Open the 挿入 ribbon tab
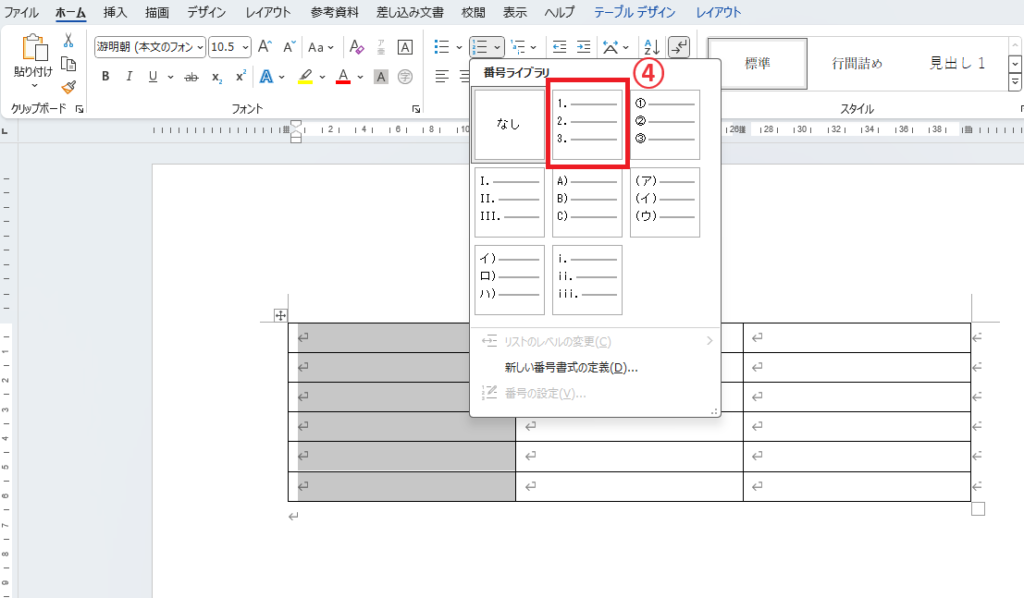The width and height of the screenshot is (1024, 598). tap(115, 13)
